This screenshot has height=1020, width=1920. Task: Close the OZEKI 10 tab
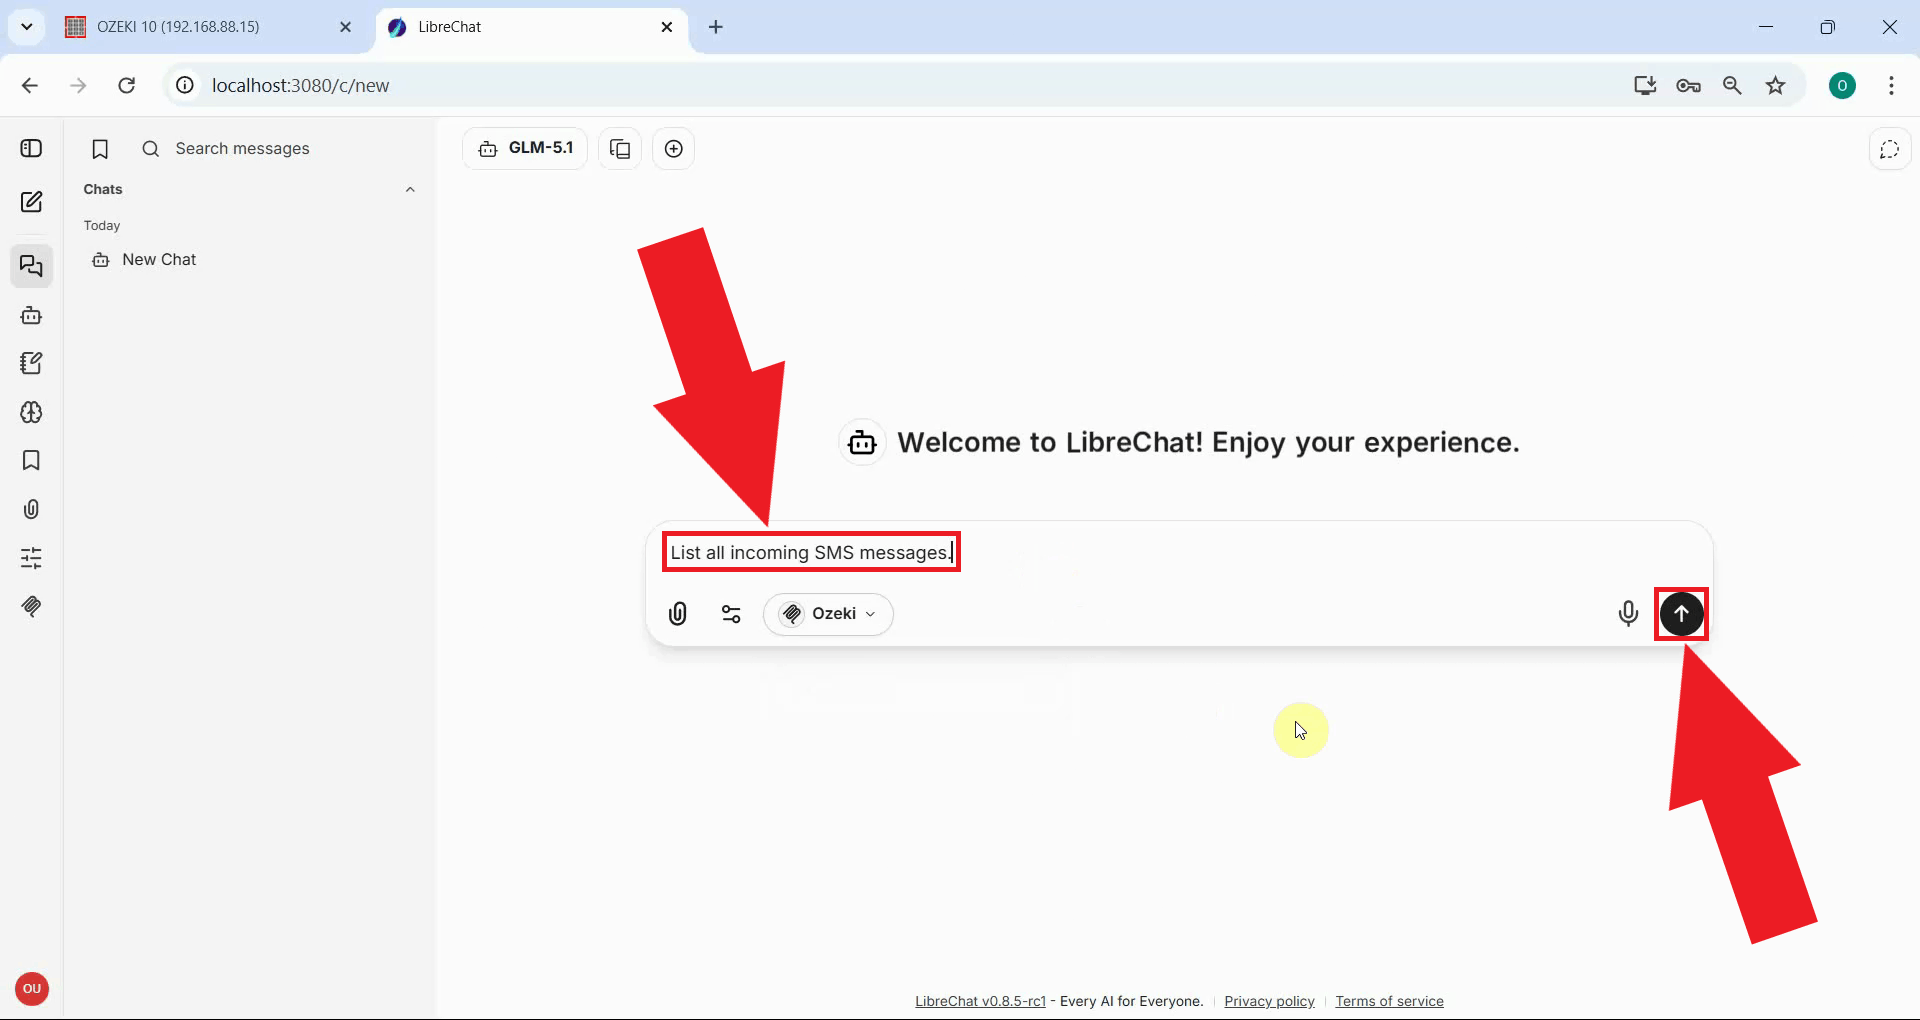point(346,27)
